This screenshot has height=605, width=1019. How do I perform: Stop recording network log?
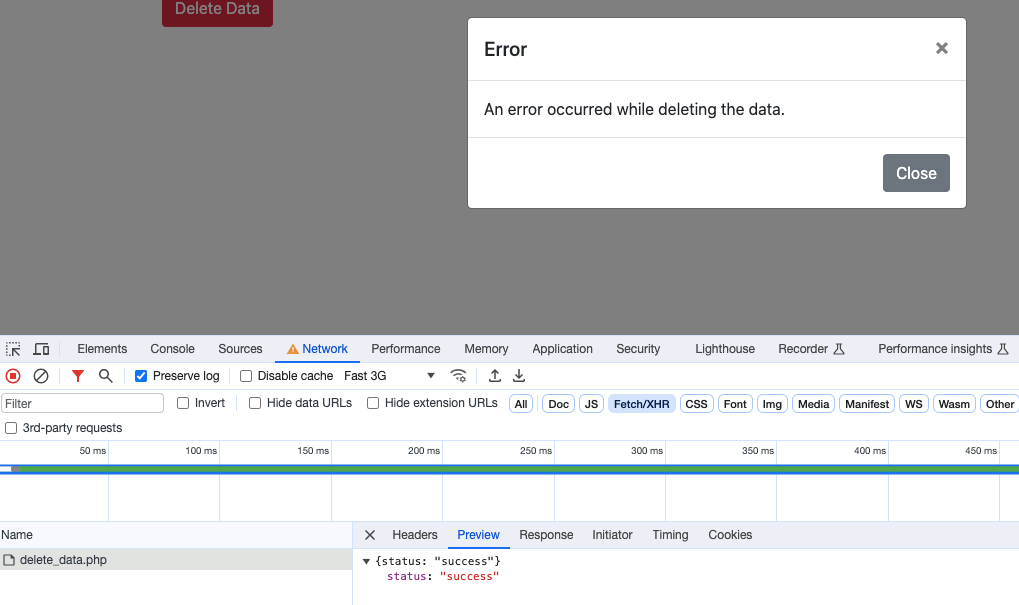[13, 376]
